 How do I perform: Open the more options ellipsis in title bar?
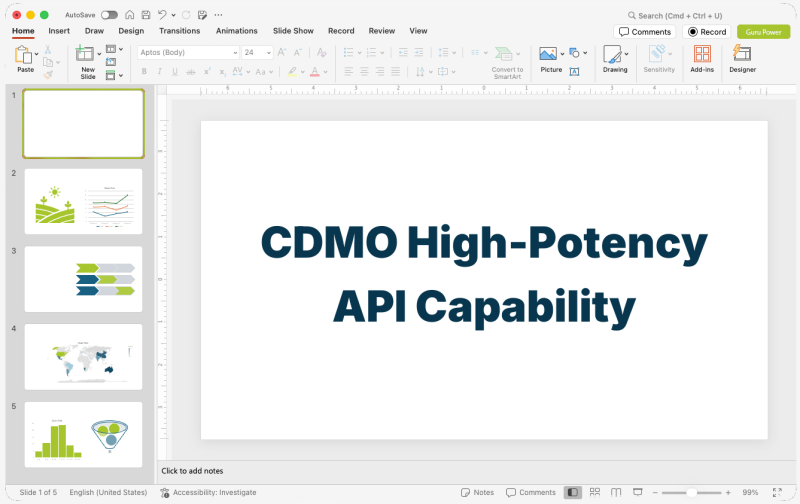218,15
